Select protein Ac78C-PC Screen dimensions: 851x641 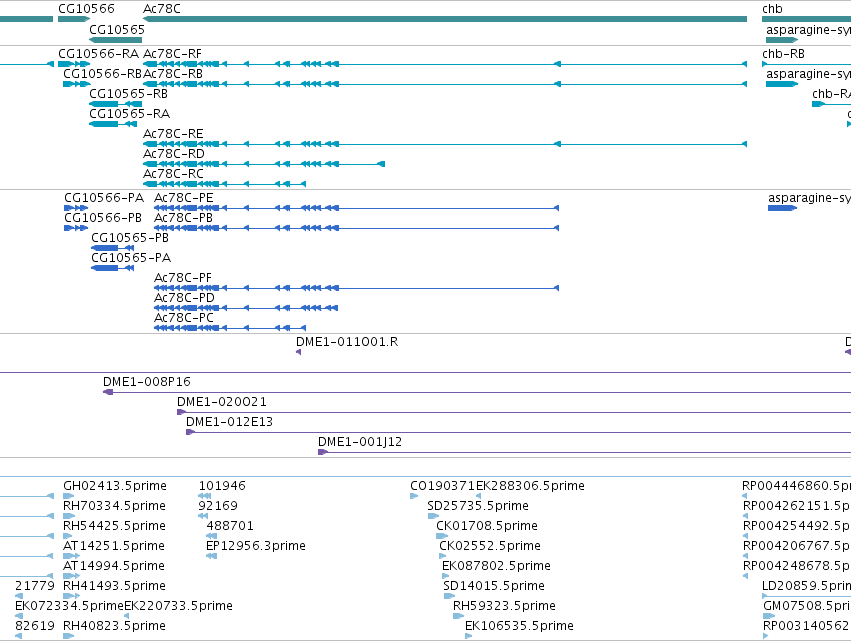(230, 328)
